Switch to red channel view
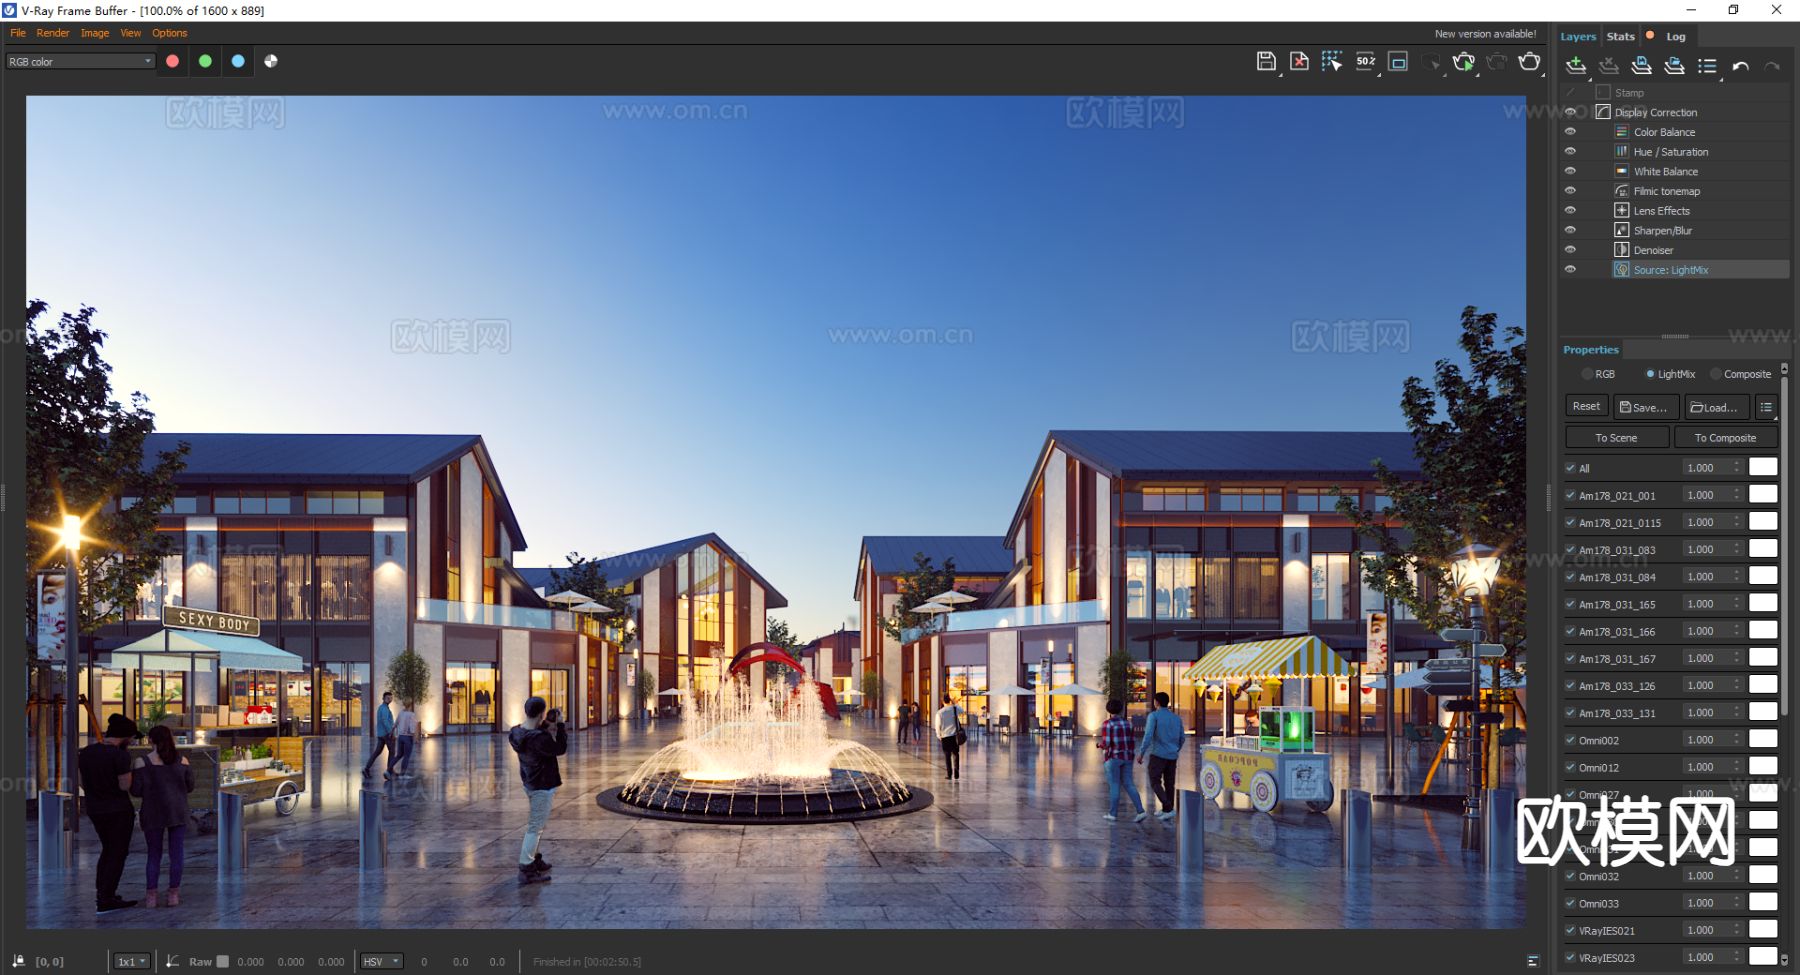 tap(172, 61)
